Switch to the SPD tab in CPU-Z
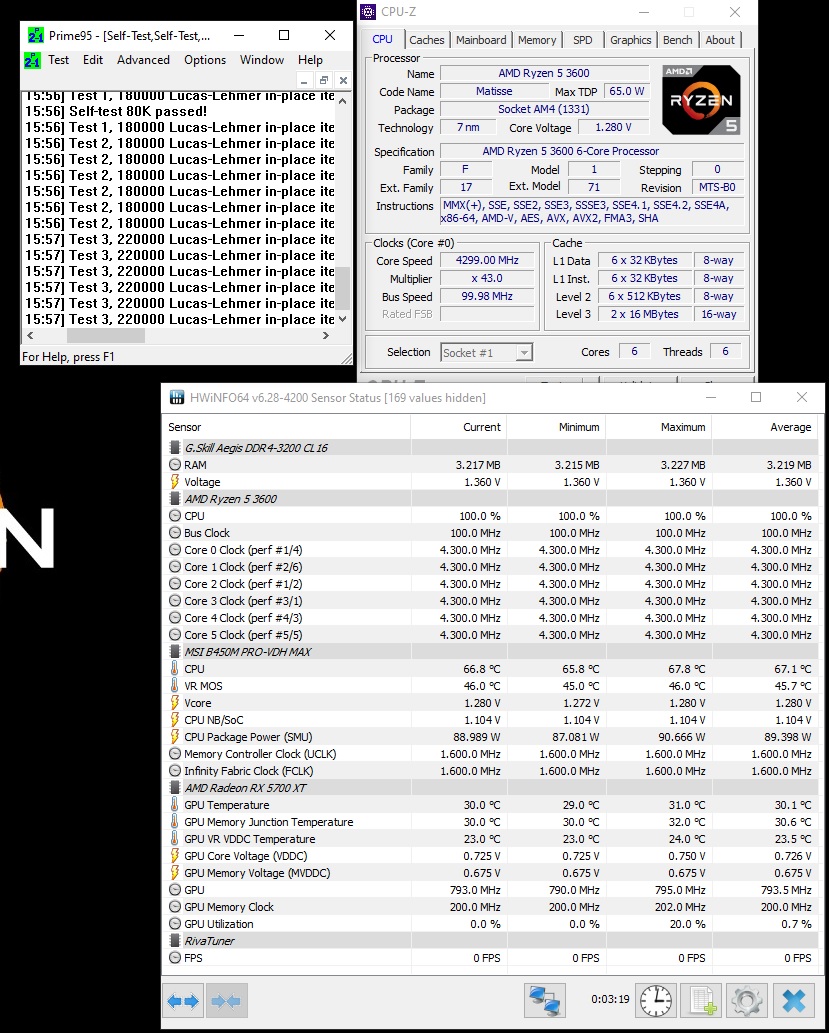 pyautogui.click(x=583, y=40)
